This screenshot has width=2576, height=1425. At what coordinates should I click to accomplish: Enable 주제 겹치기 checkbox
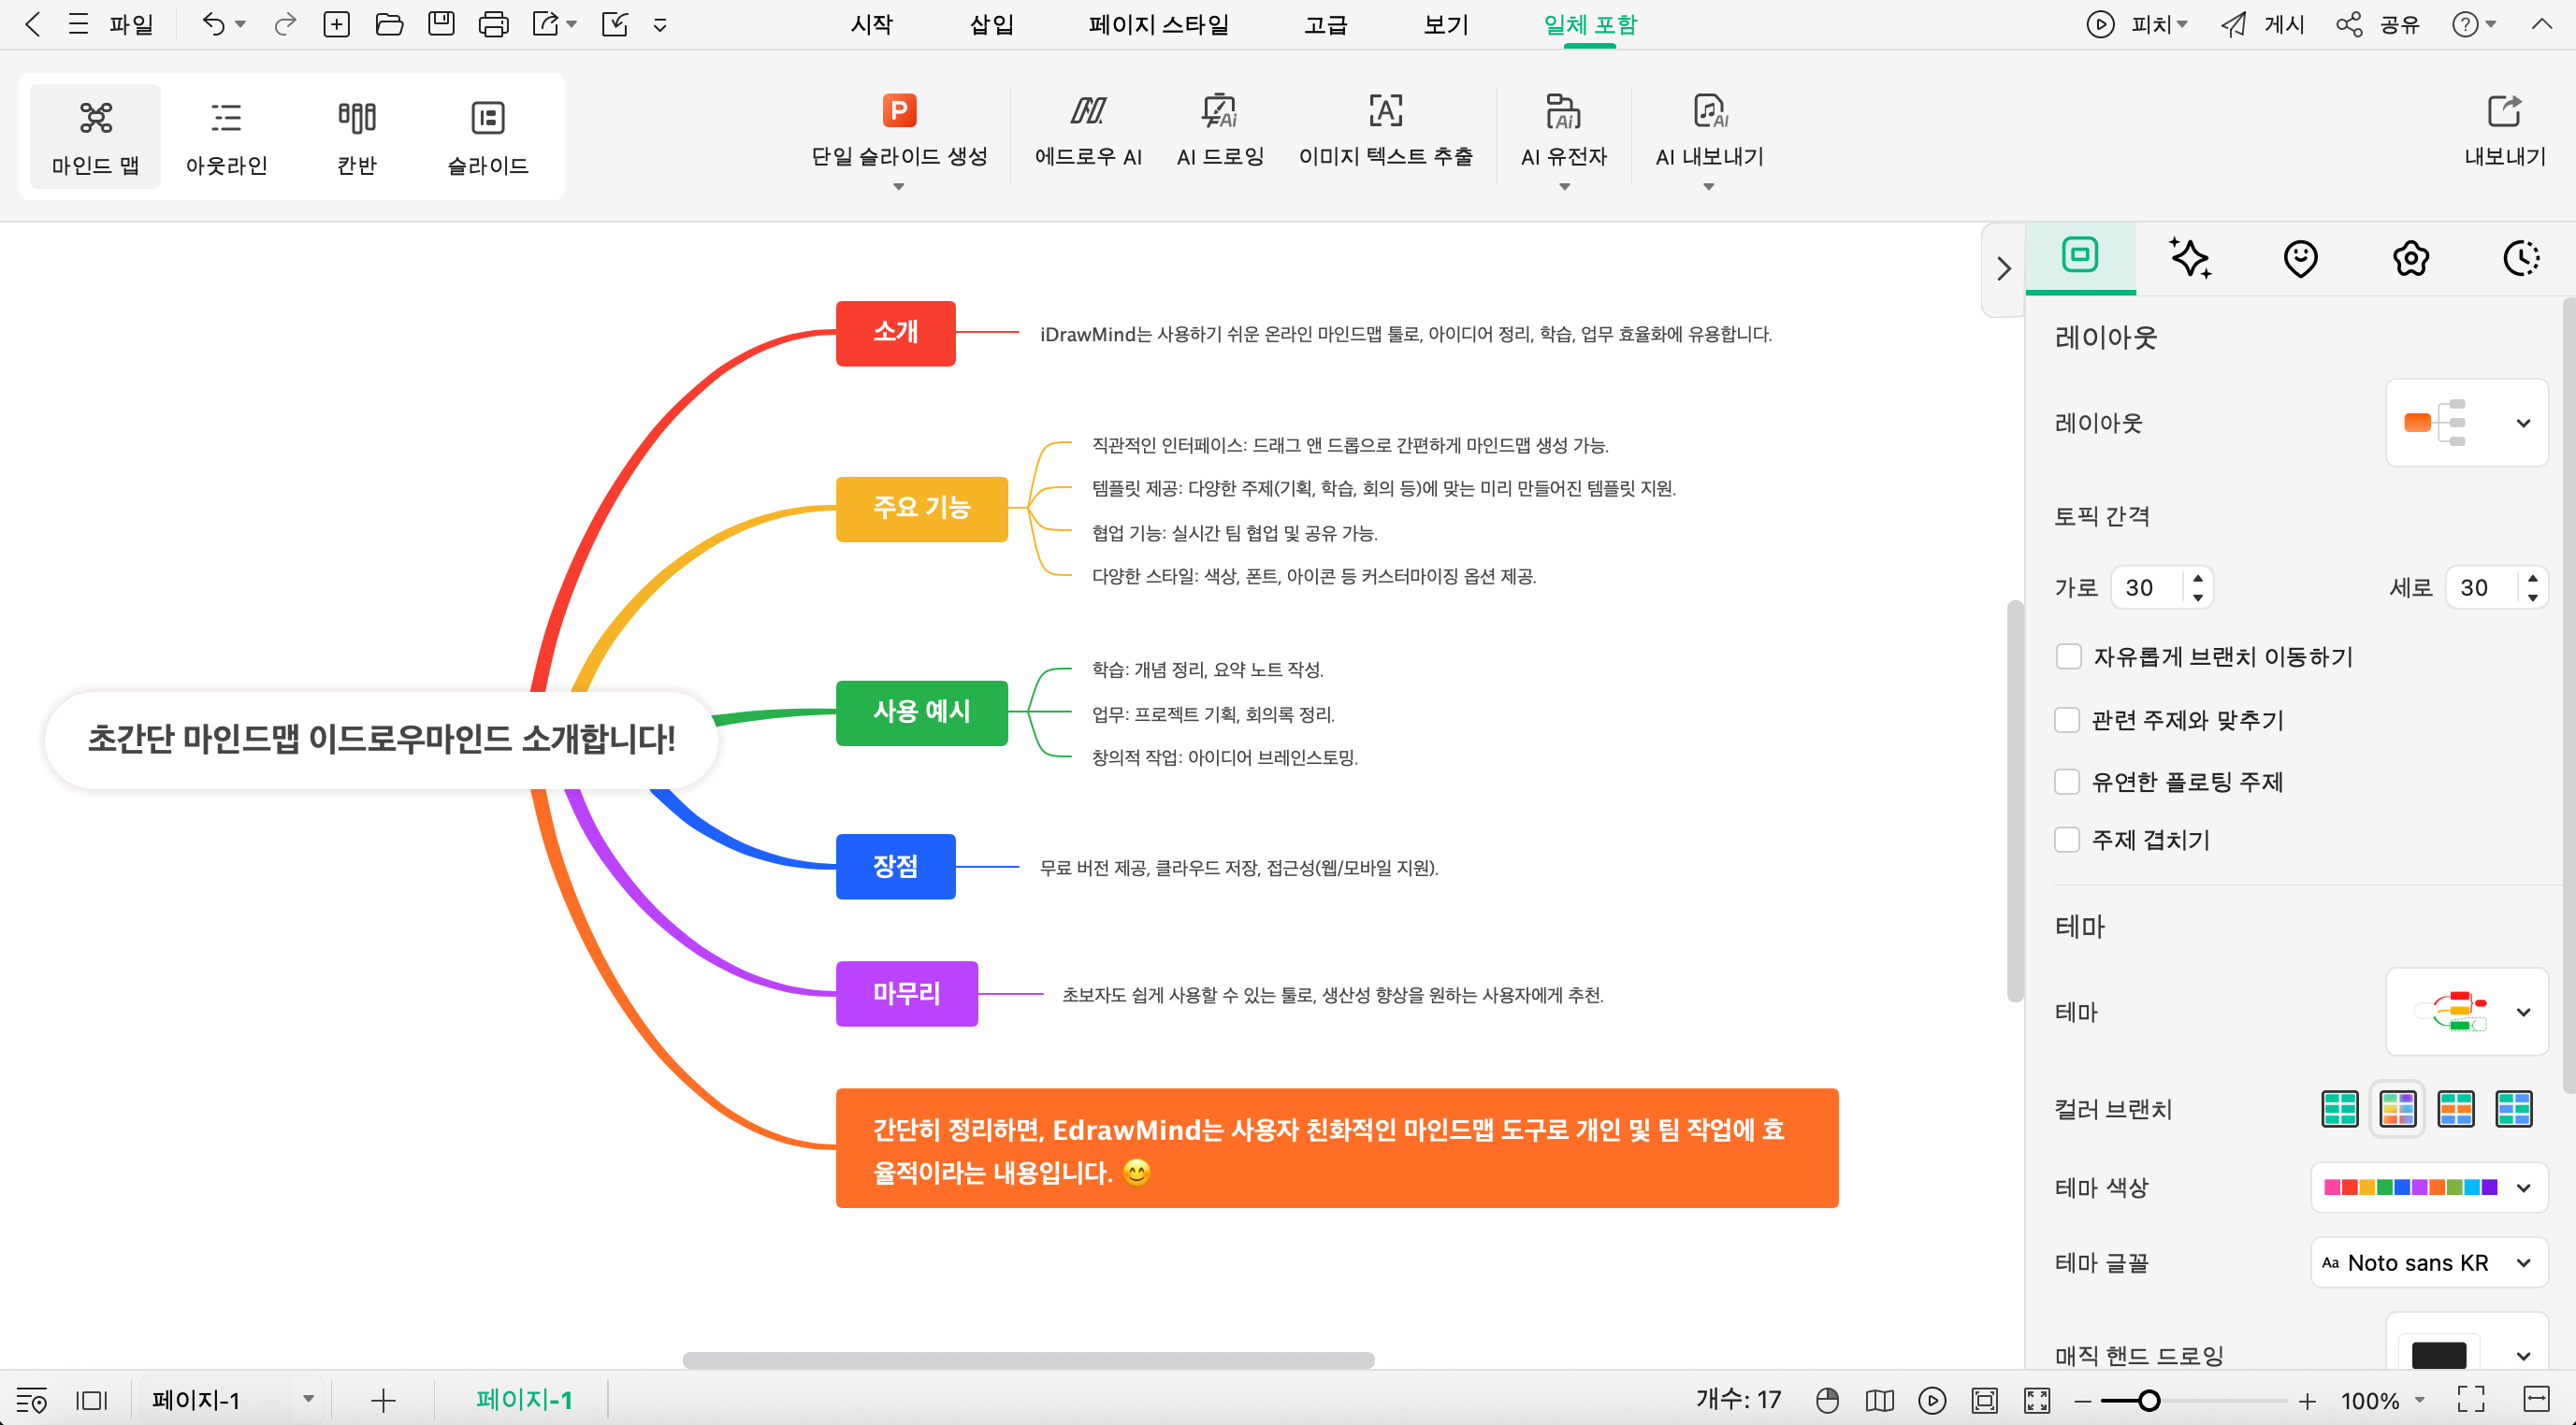click(2068, 840)
